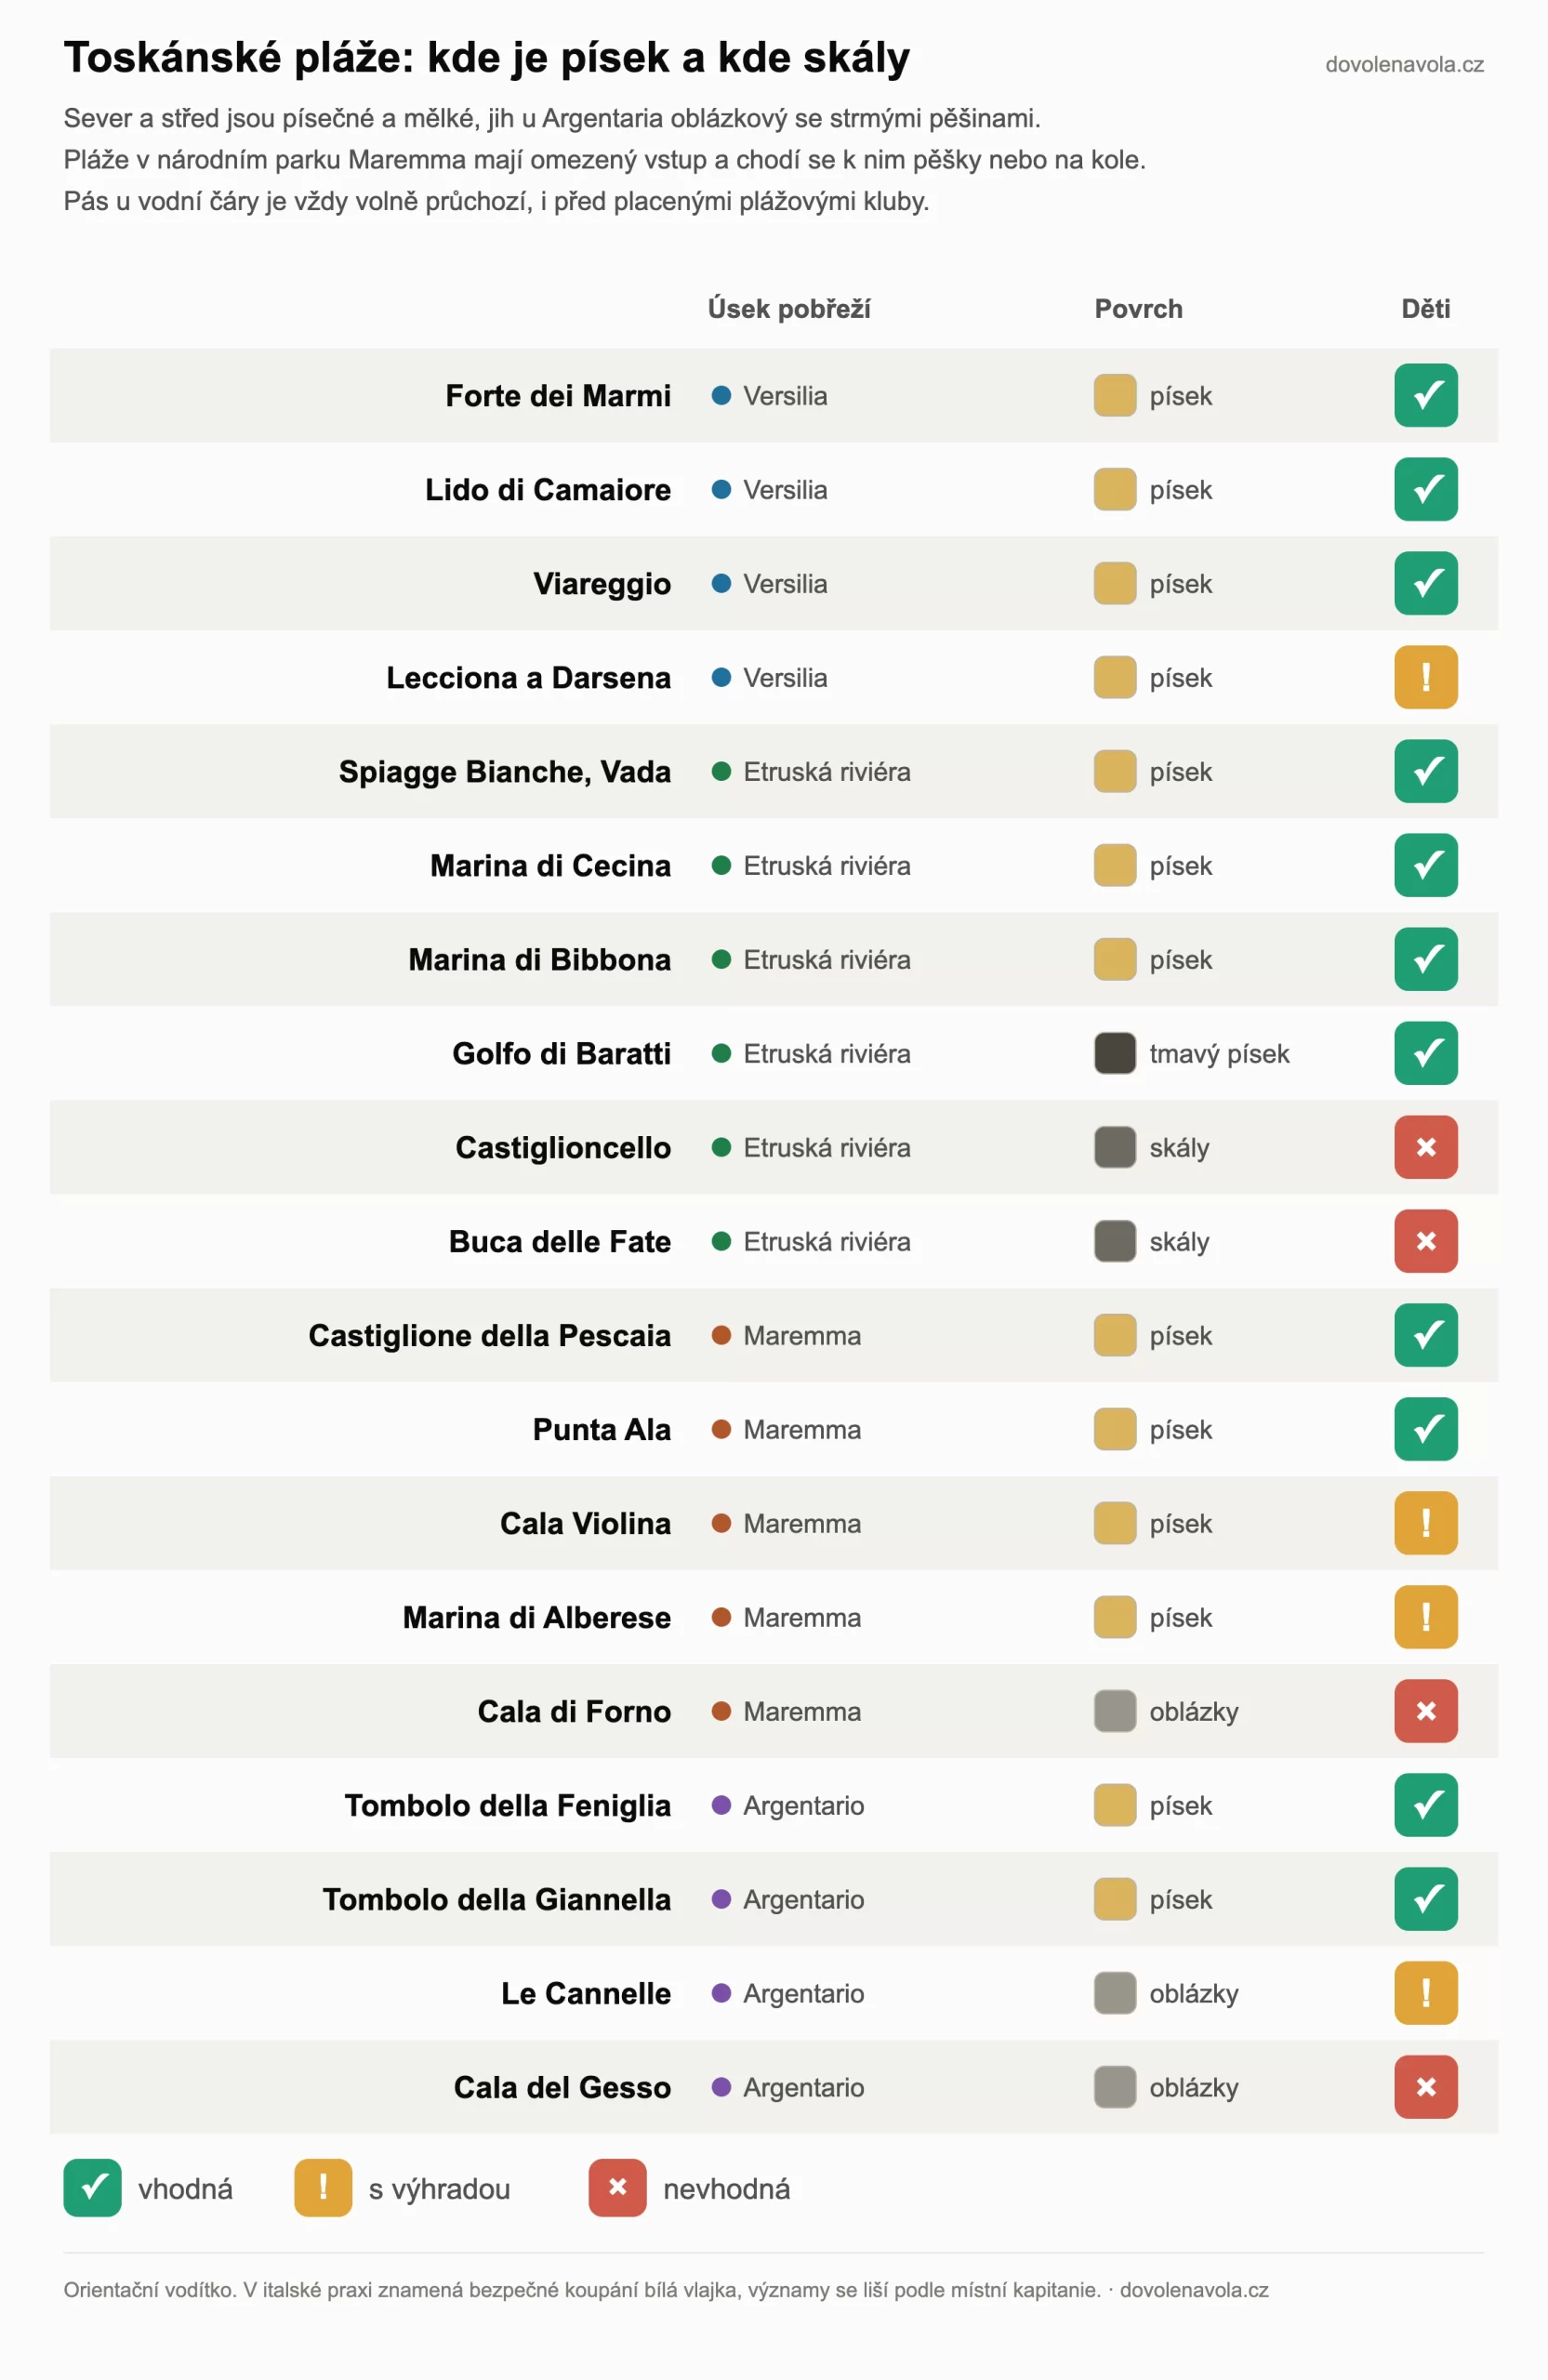1548x2380 pixels.
Task: Click the 'Povrch' column header
Action: (x=1139, y=309)
